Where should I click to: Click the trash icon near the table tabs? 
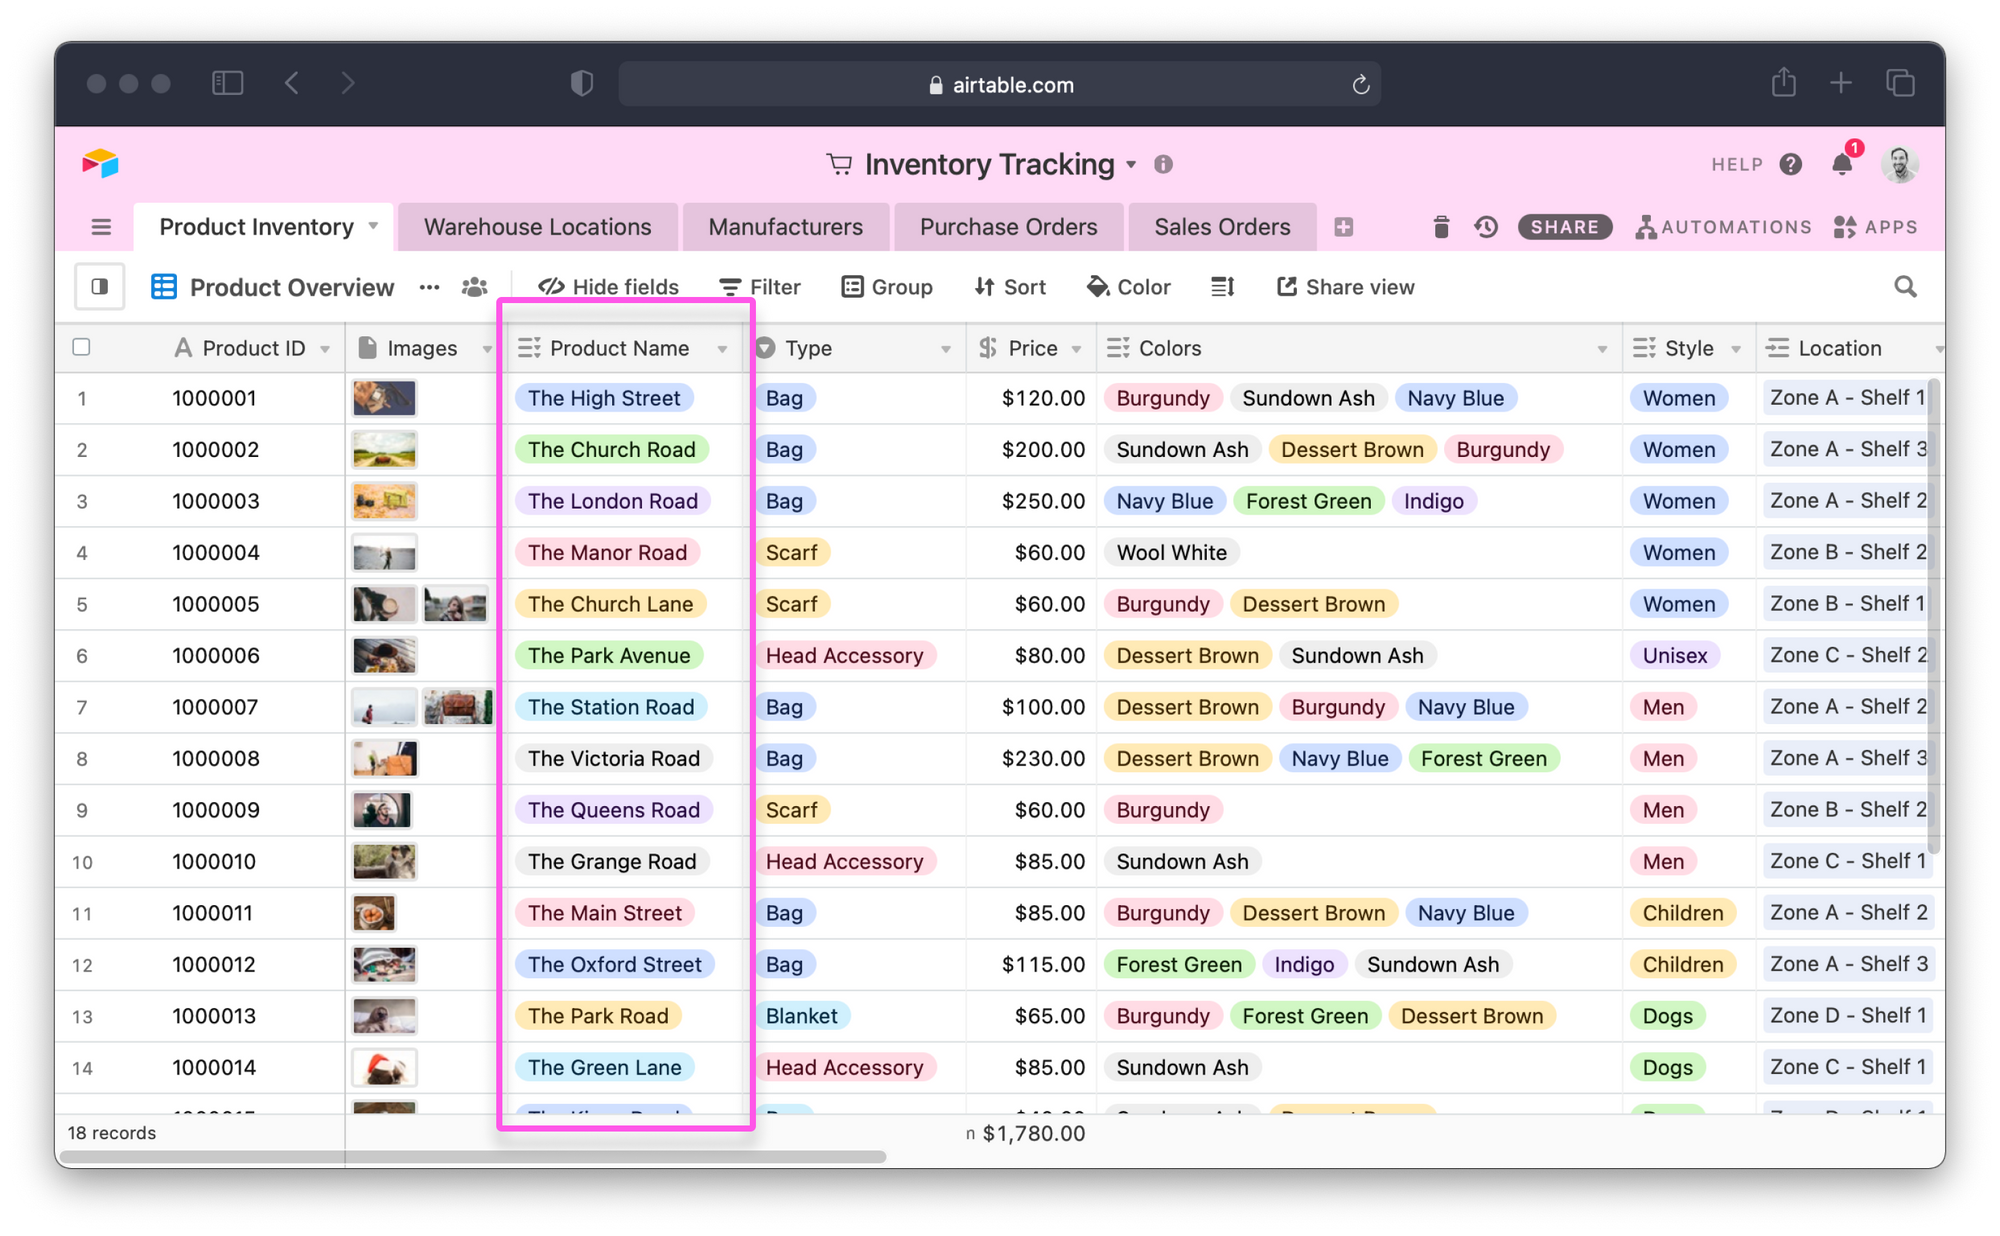point(1441,227)
